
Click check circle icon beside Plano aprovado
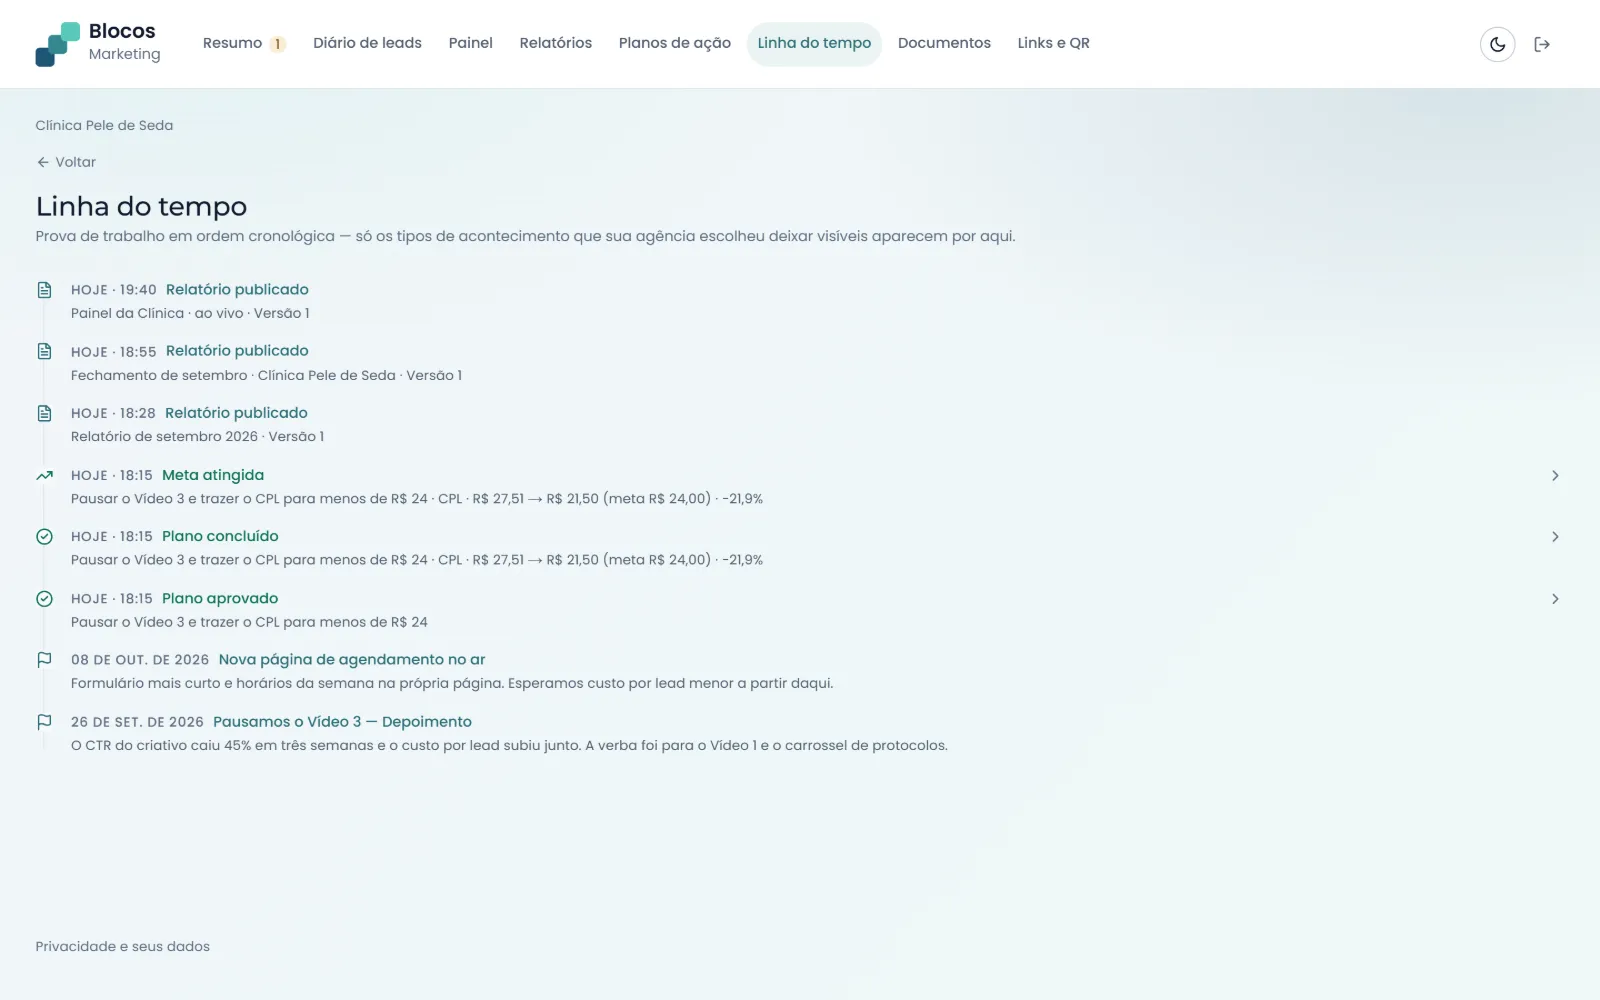click(44, 599)
